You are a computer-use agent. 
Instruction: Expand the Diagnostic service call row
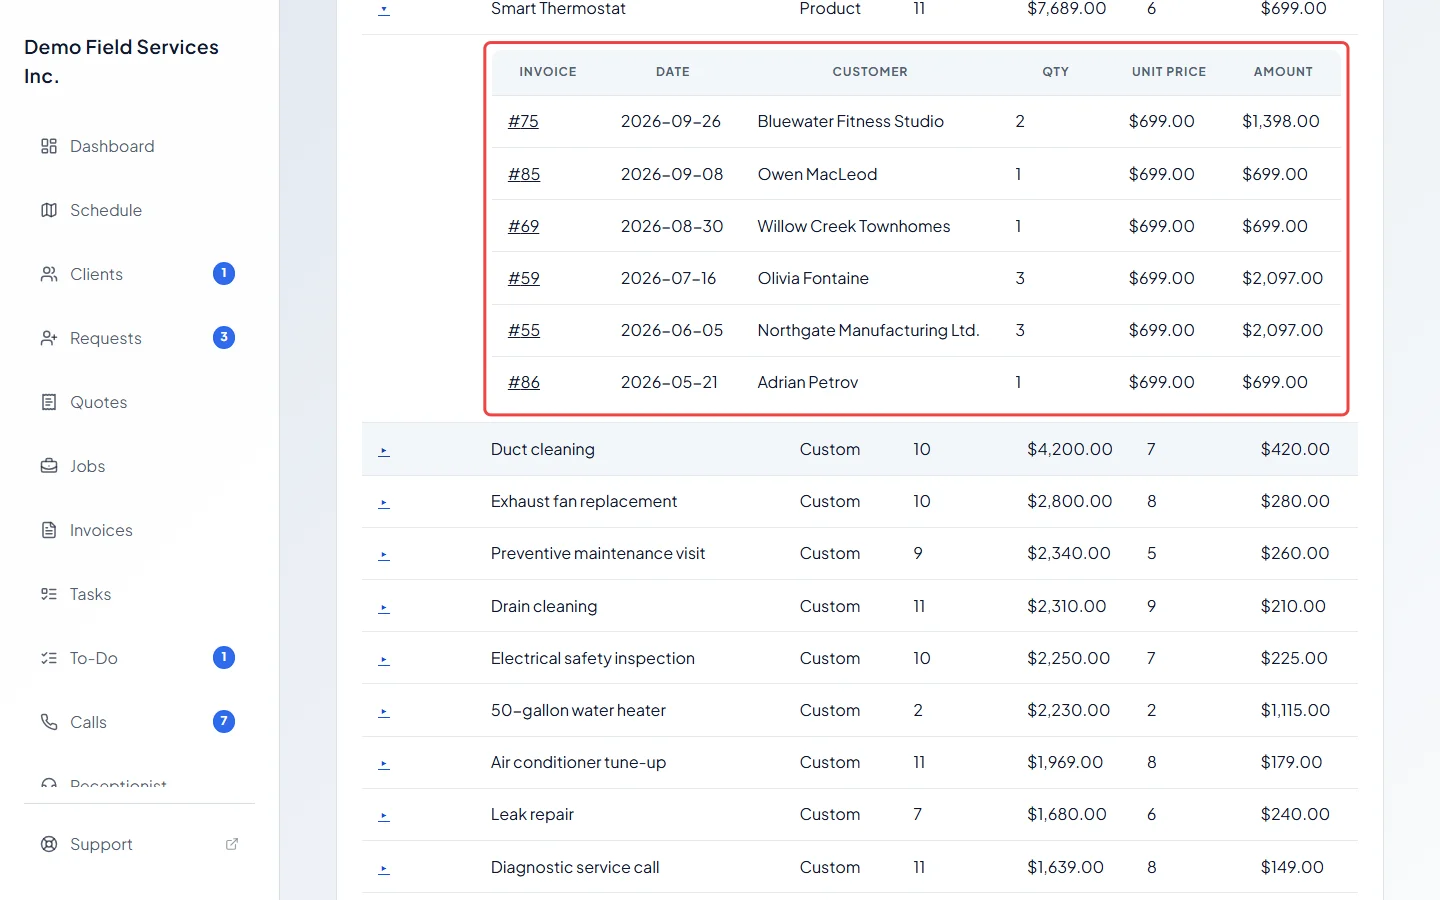[x=384, y=869]
